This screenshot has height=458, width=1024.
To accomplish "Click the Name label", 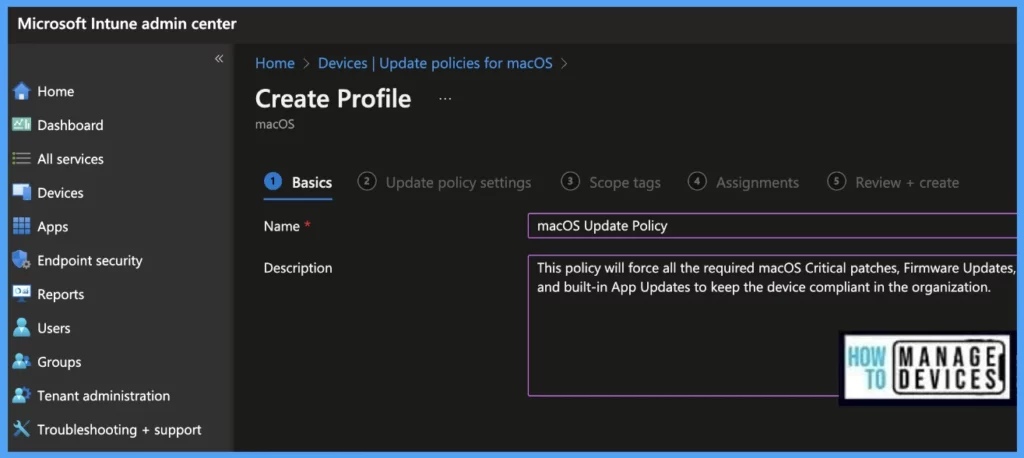I will coord(281,226).
